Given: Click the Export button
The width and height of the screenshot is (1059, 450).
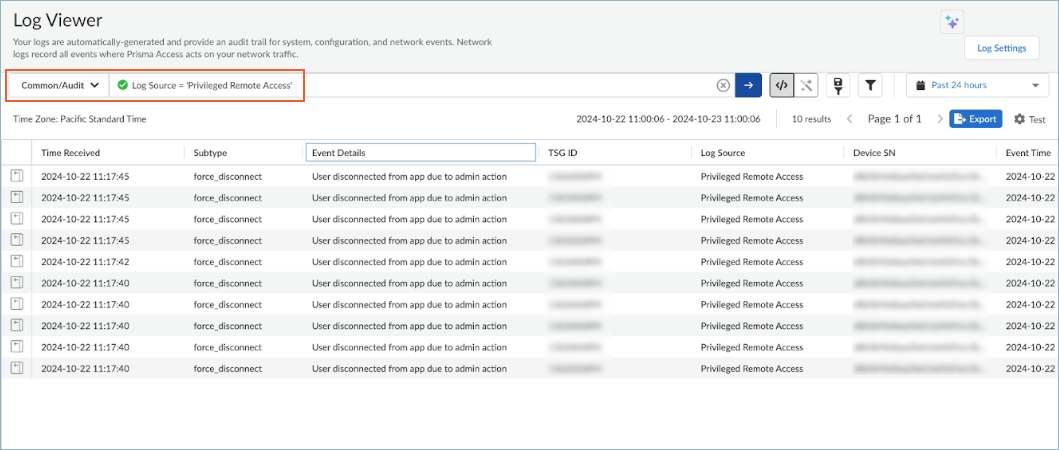Looking at the screenshot, I should coord(975,119).
